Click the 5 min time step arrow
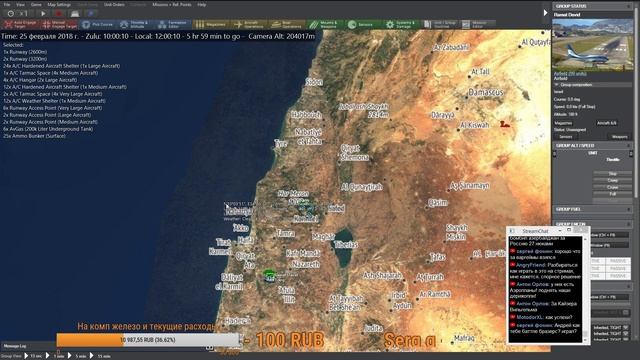This screenshot has height=360, width=640. click(70, 356)
